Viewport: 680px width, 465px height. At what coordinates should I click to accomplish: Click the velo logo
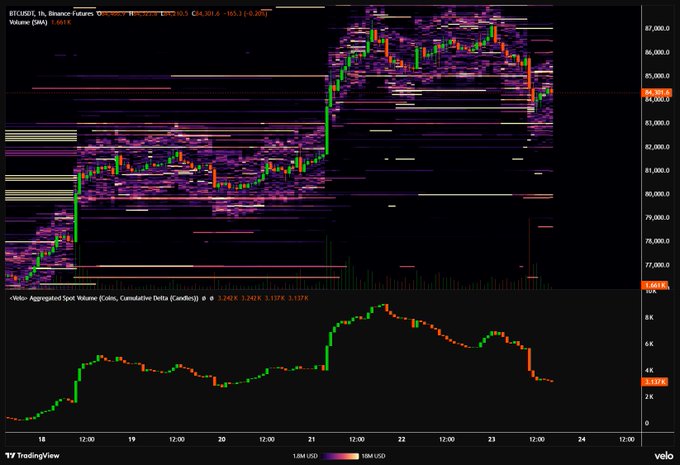(664, 455)
